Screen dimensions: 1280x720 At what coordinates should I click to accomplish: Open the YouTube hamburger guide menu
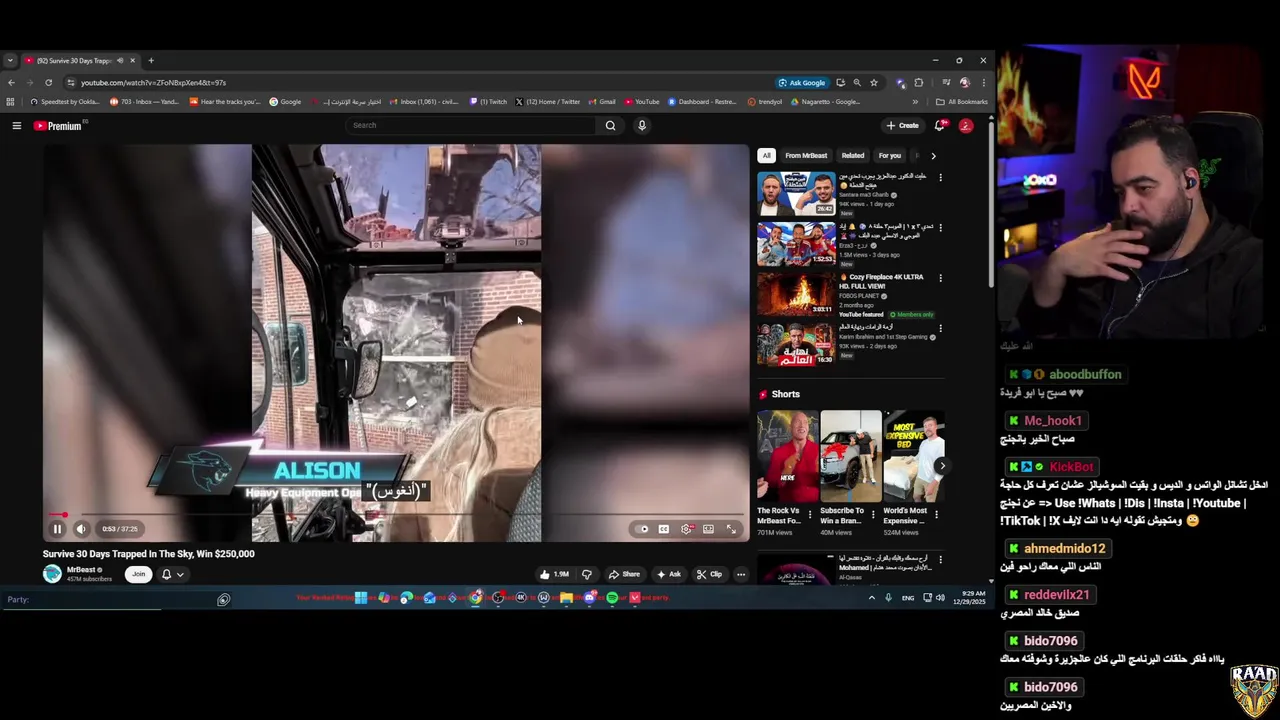17,126
